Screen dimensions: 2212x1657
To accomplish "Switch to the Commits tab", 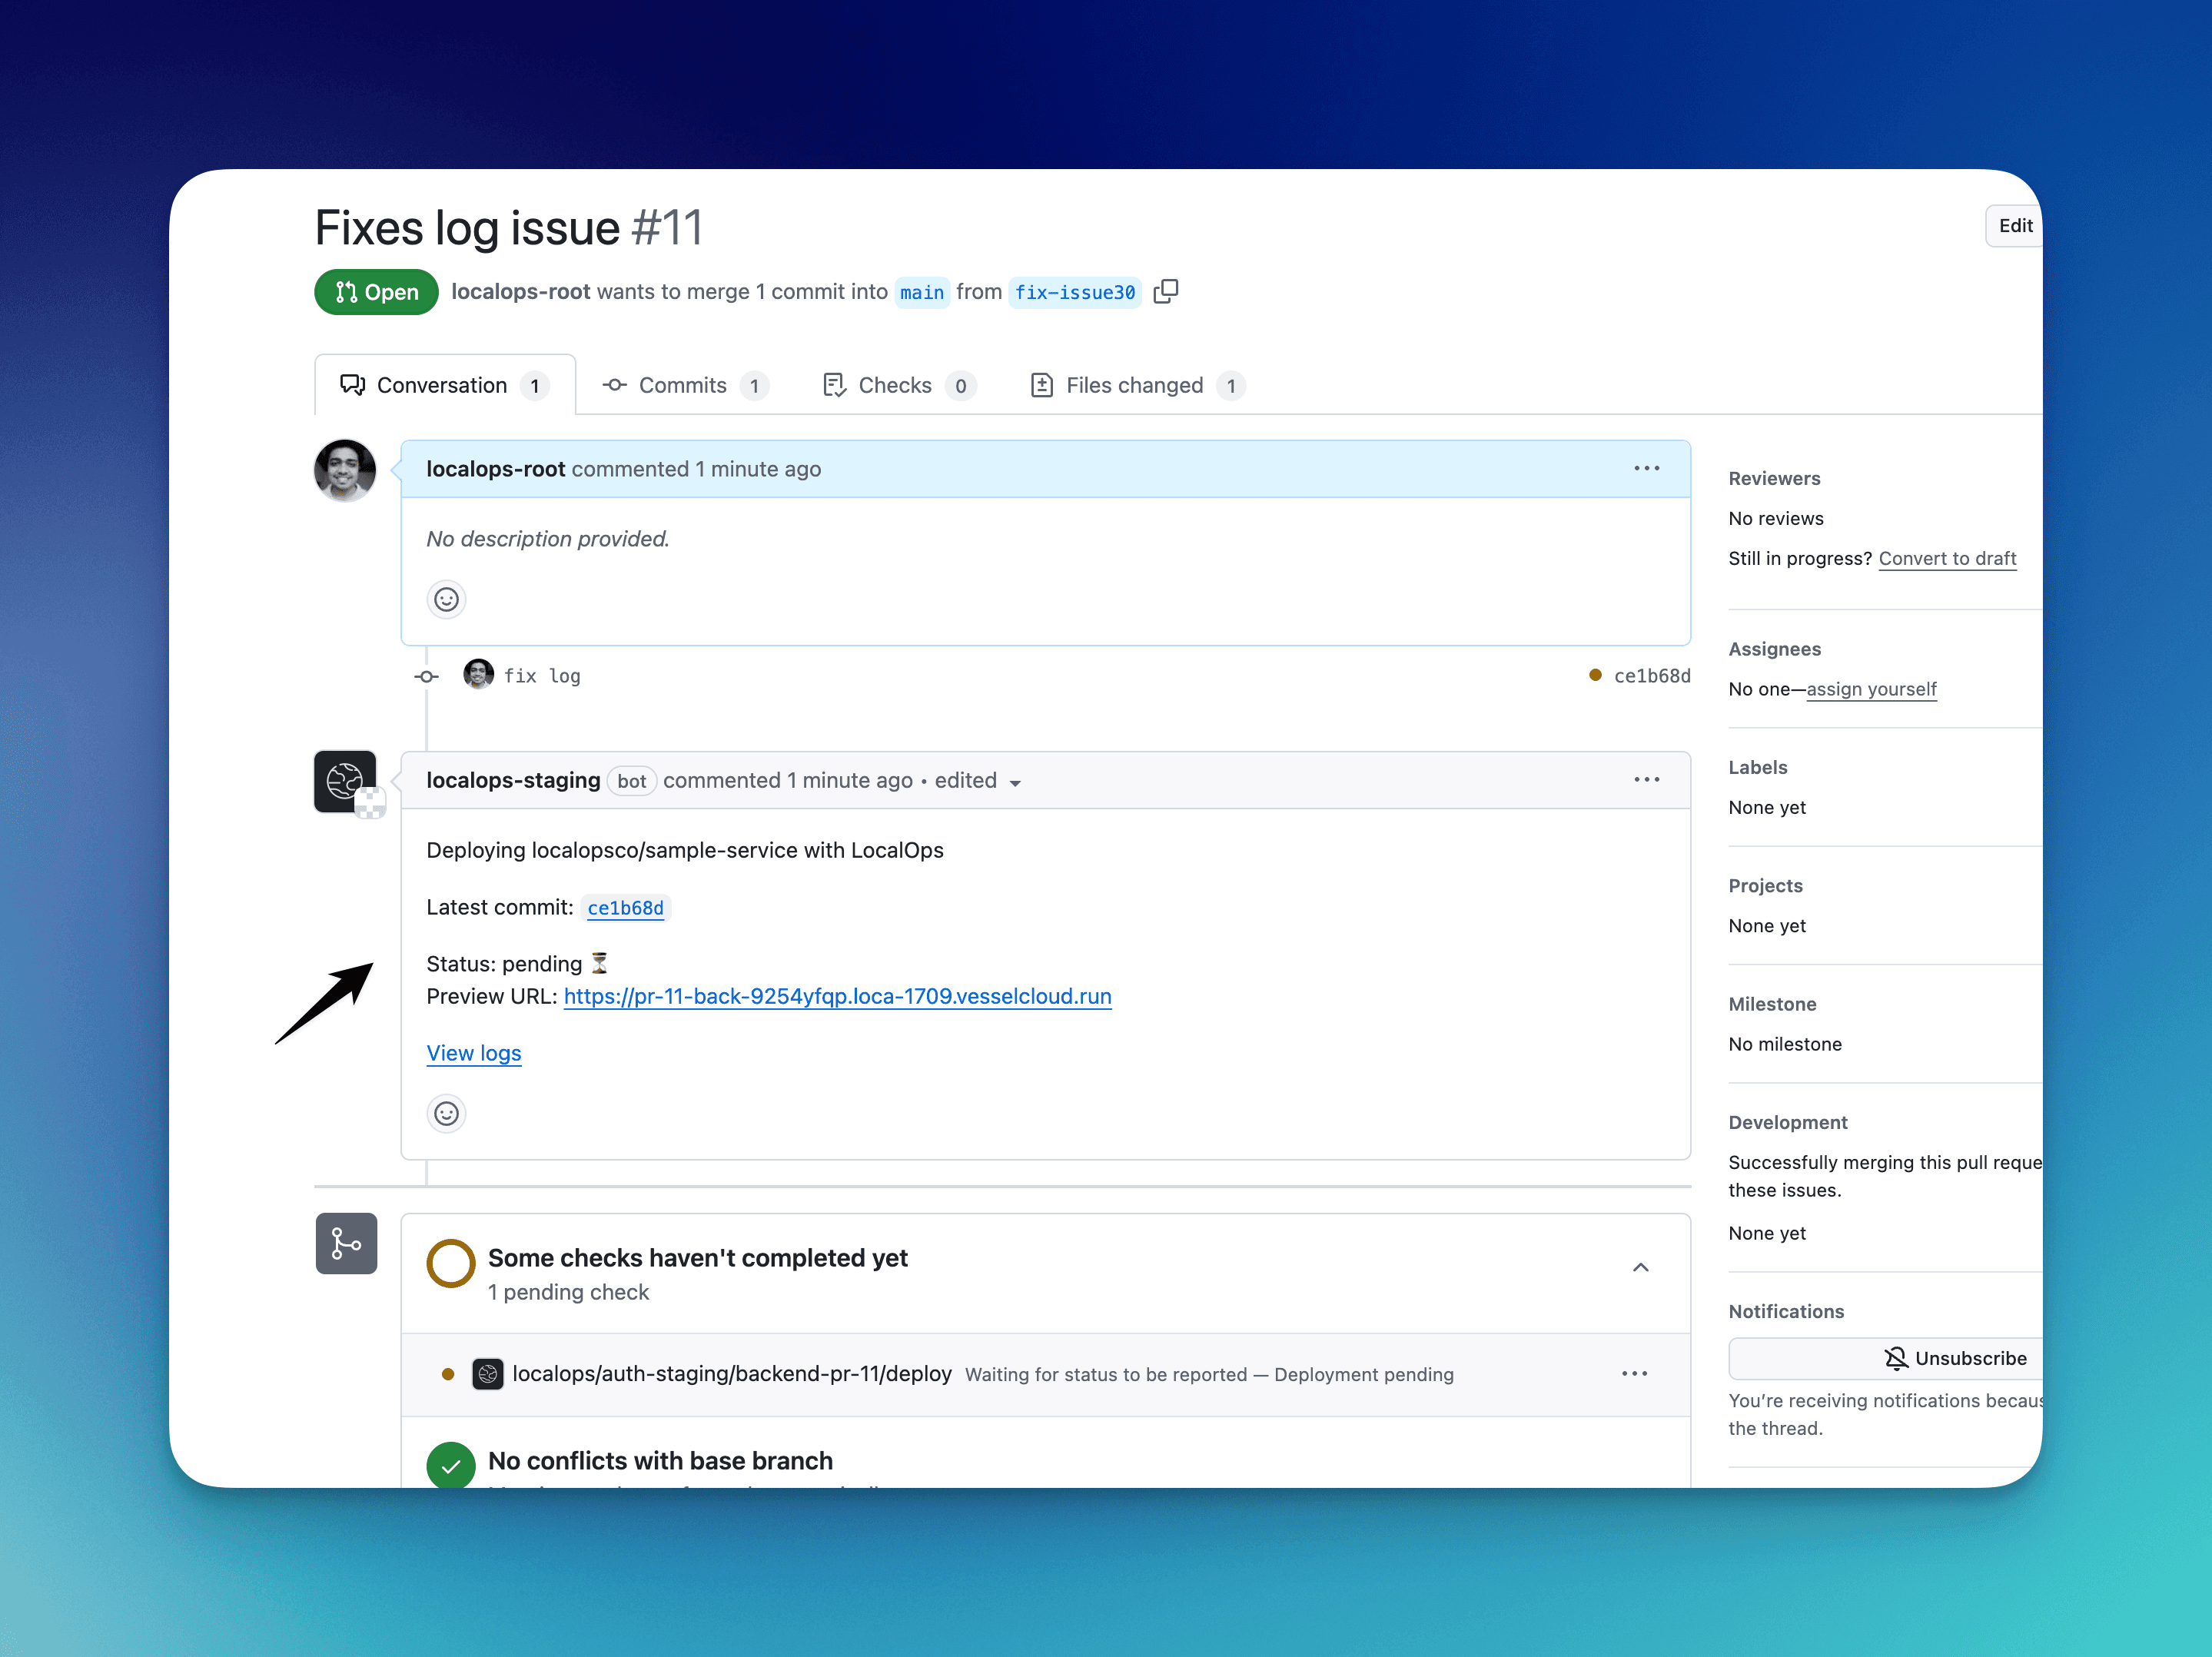I will click(x=684, y=385).
